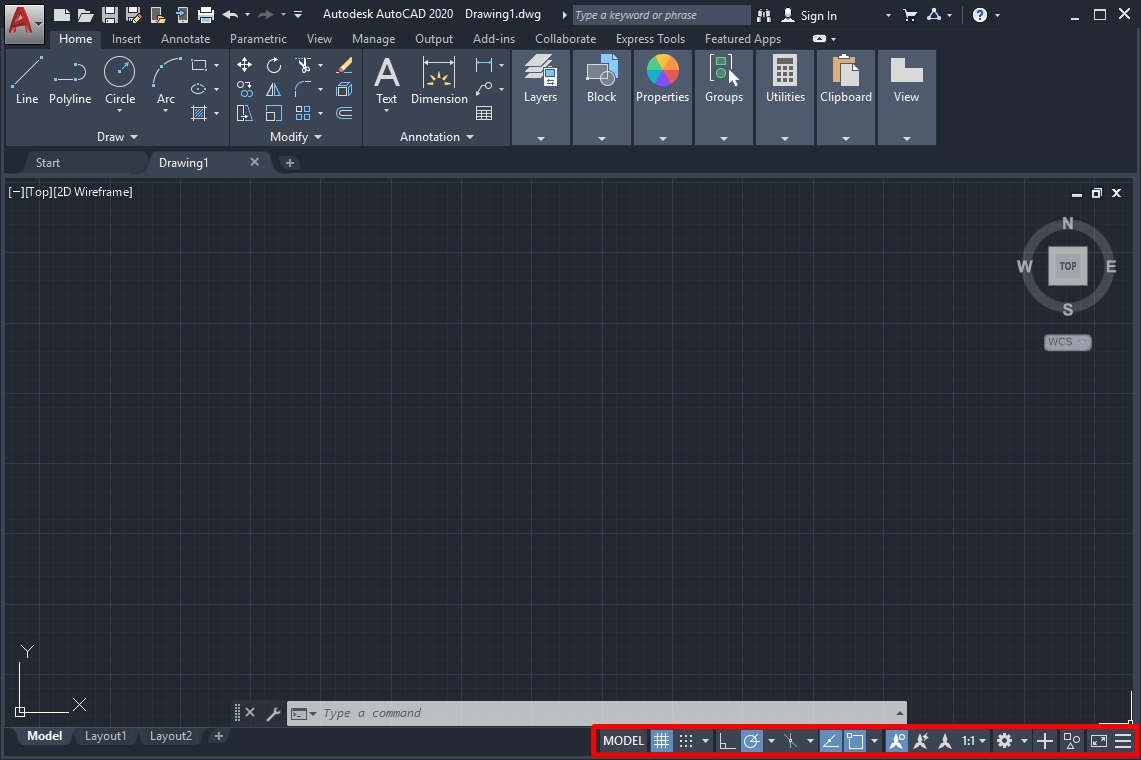1141x760 pixels.
Task: Switch to the Annotate ribbon tab
Action: tap(185, 38)
